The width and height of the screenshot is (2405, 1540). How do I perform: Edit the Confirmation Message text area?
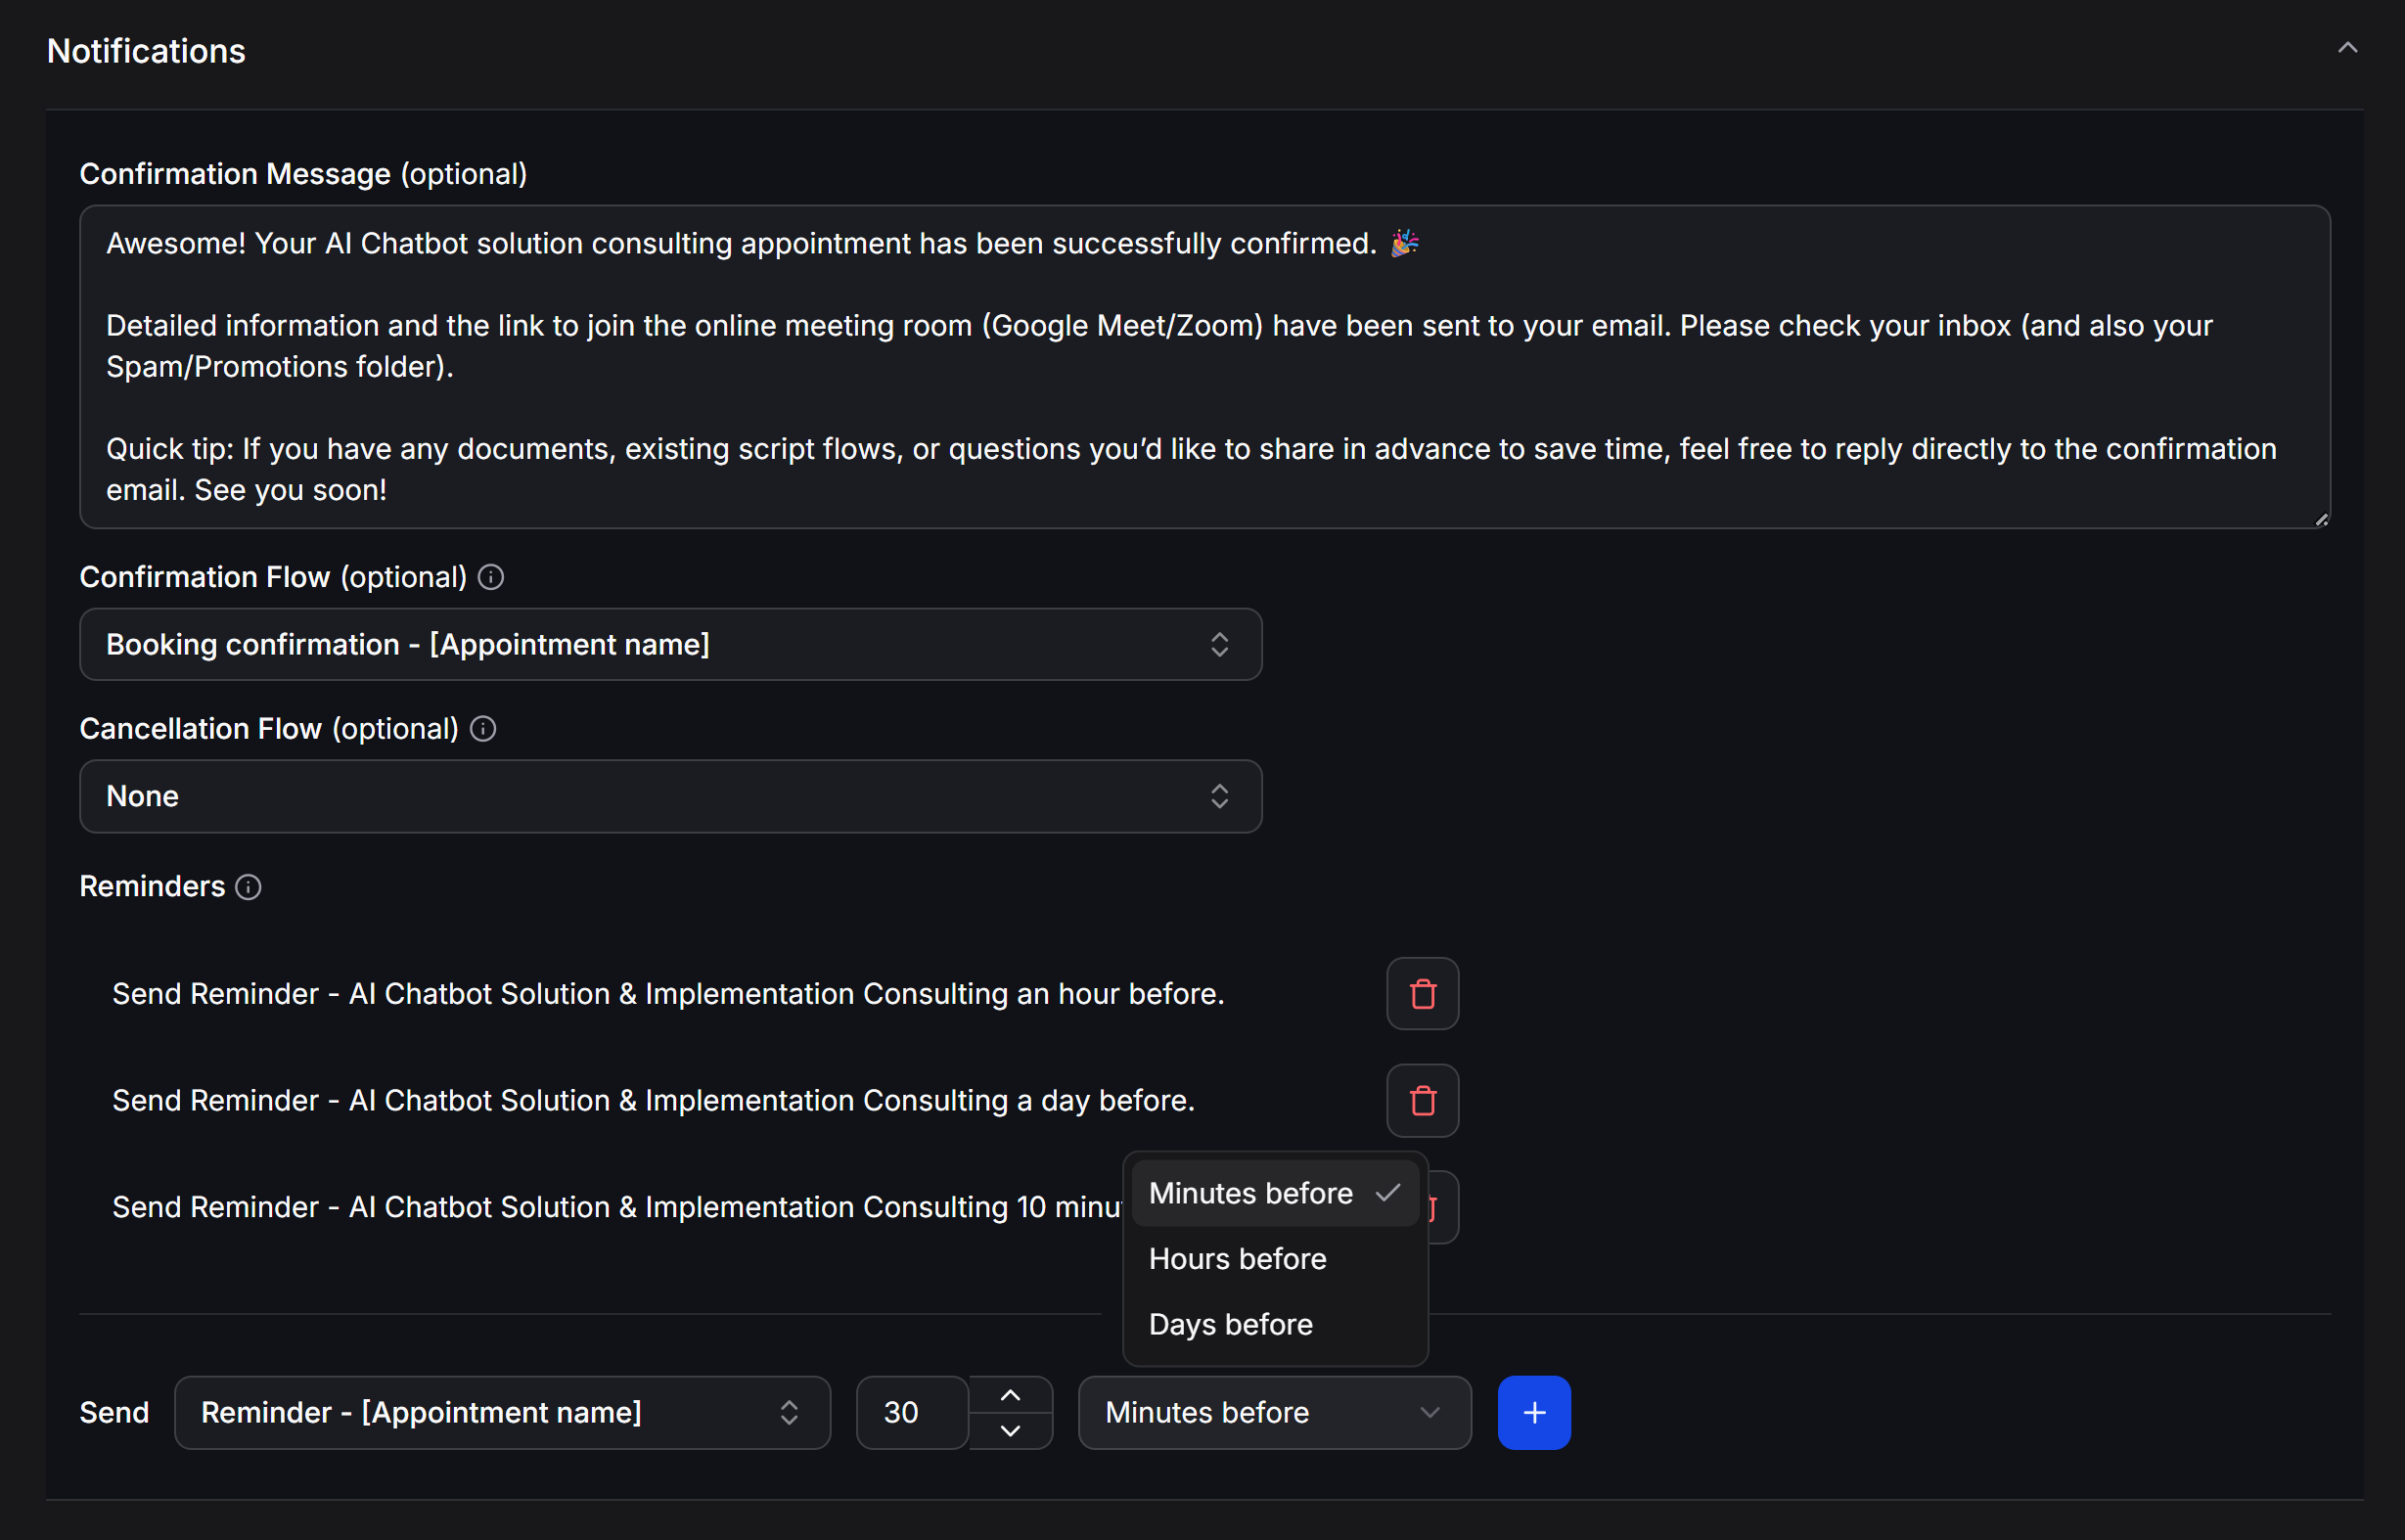click(1204, 367)
